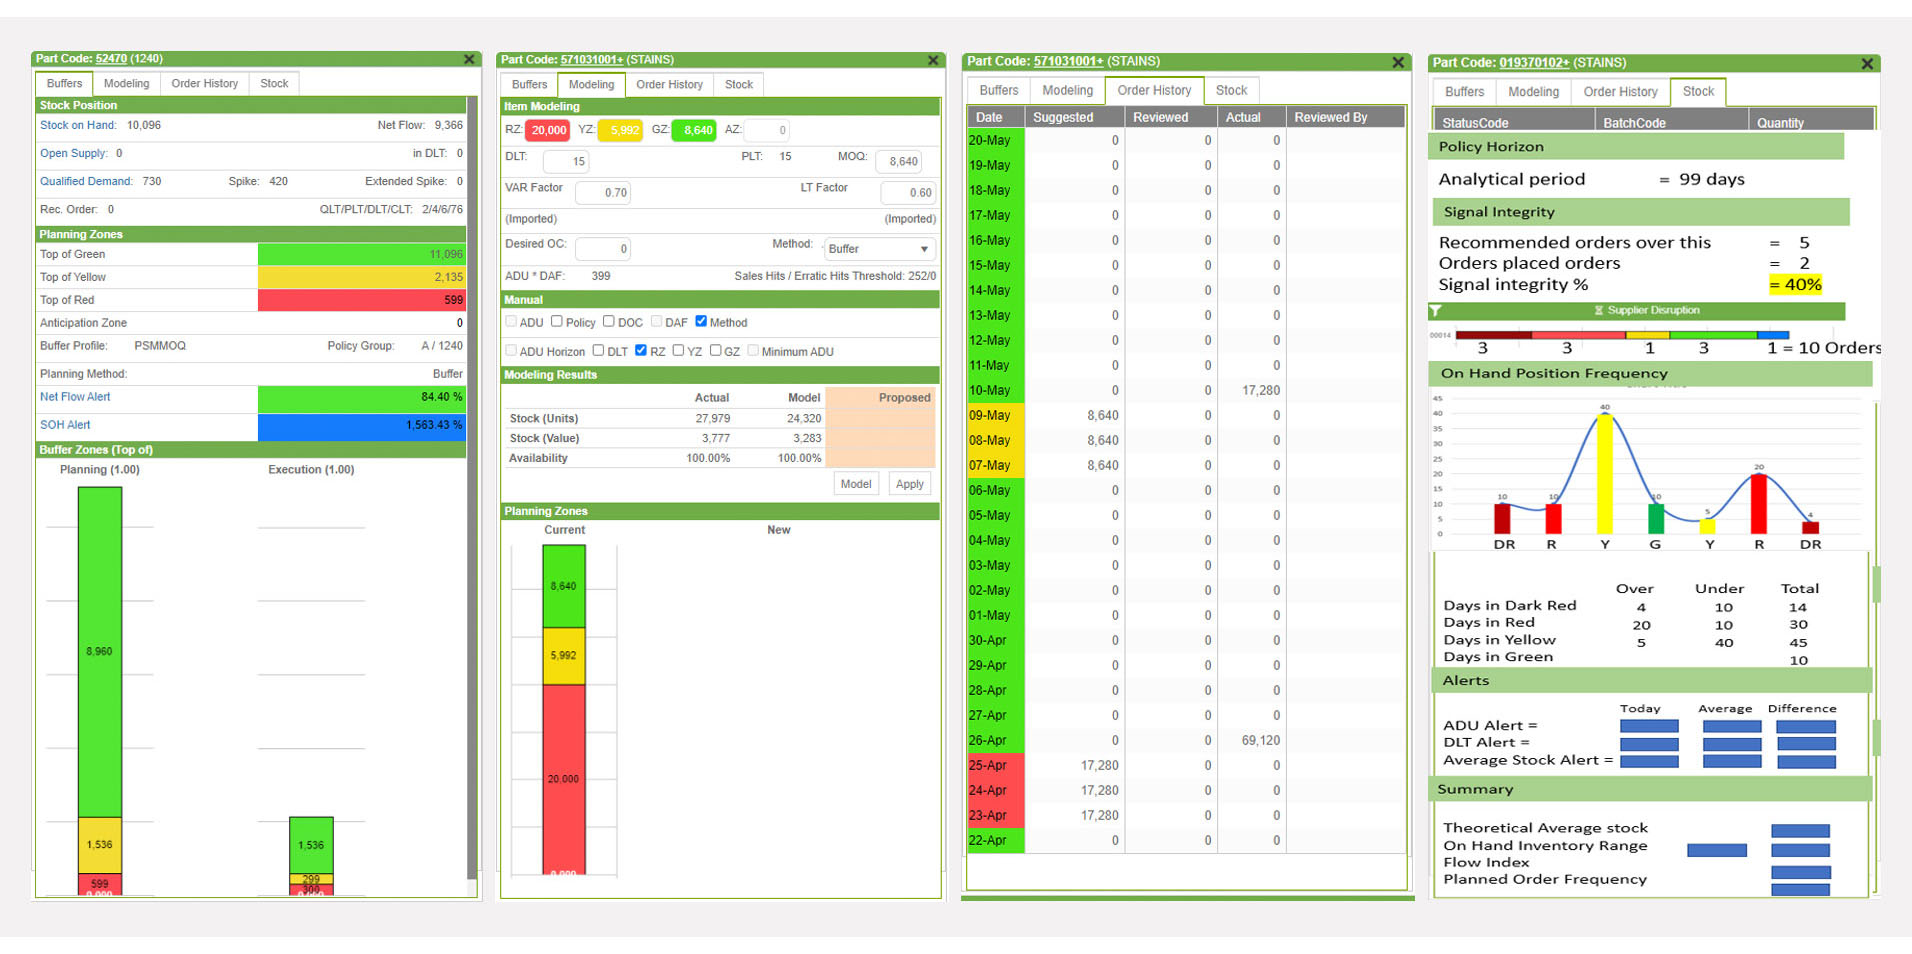Open the SOH Alert link
The width and height of the screenshot is (1912, 954).
(65, 425)
